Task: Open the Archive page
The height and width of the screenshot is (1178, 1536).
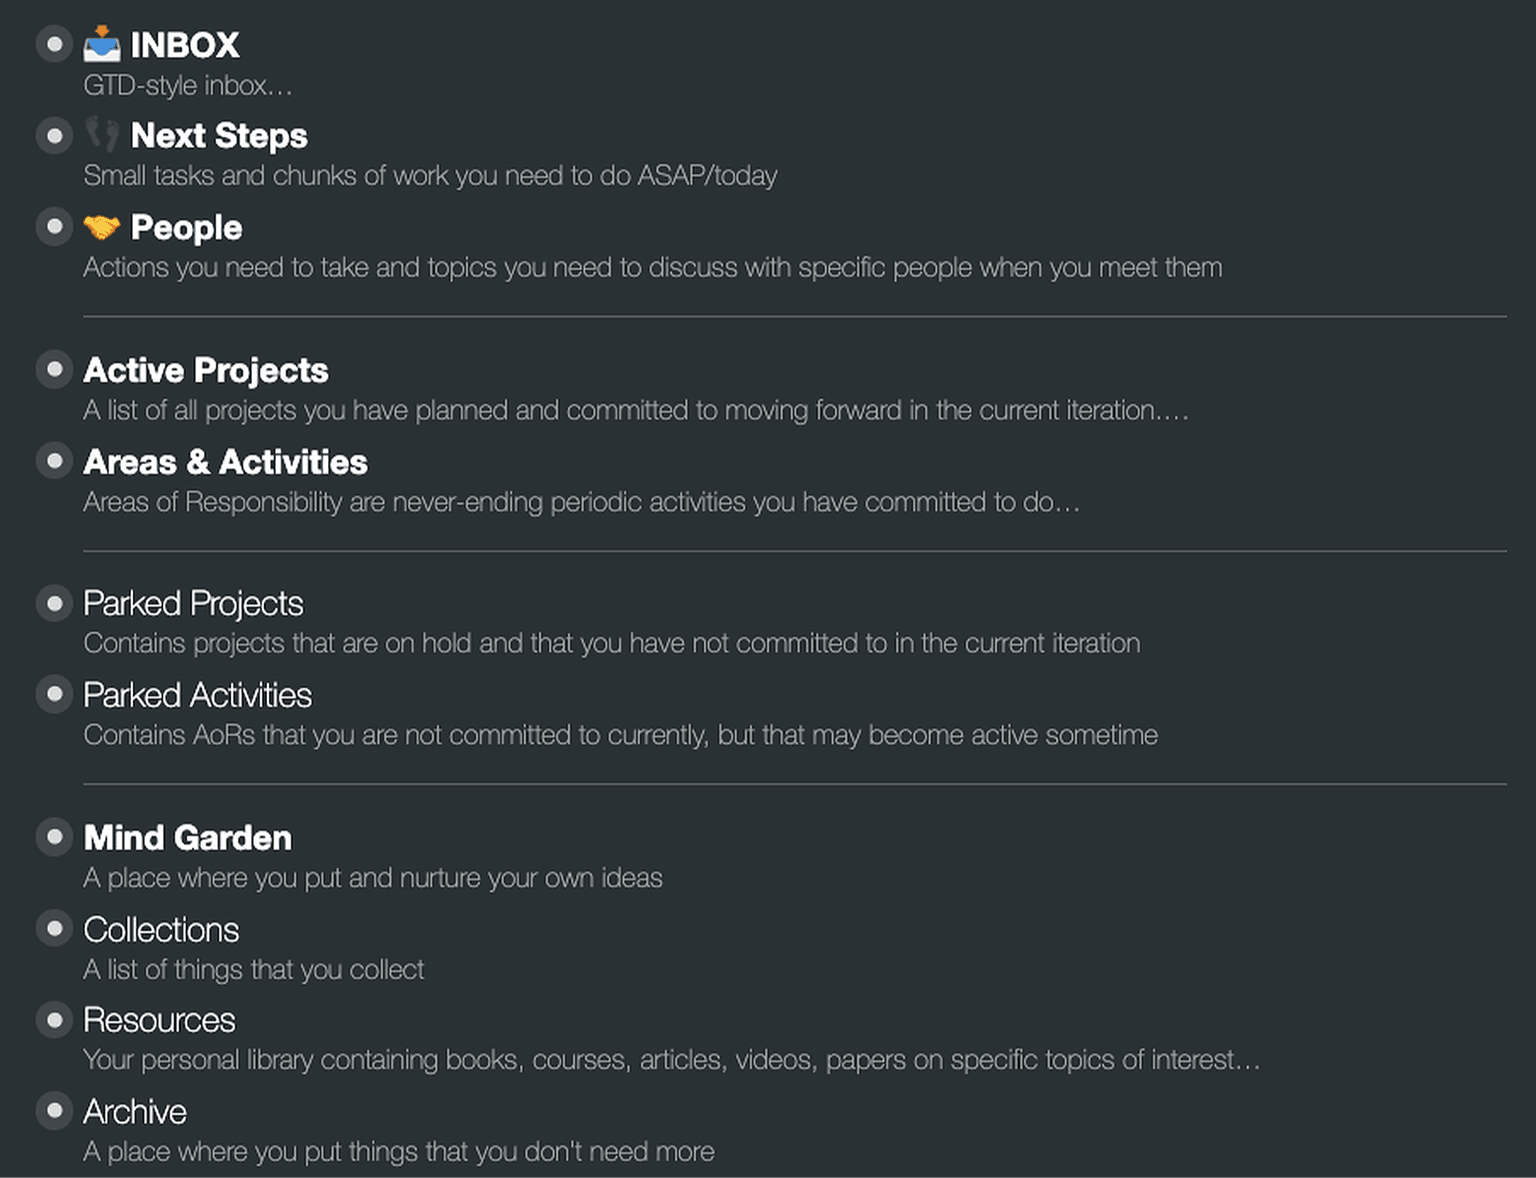Action: pos(135,1111)
